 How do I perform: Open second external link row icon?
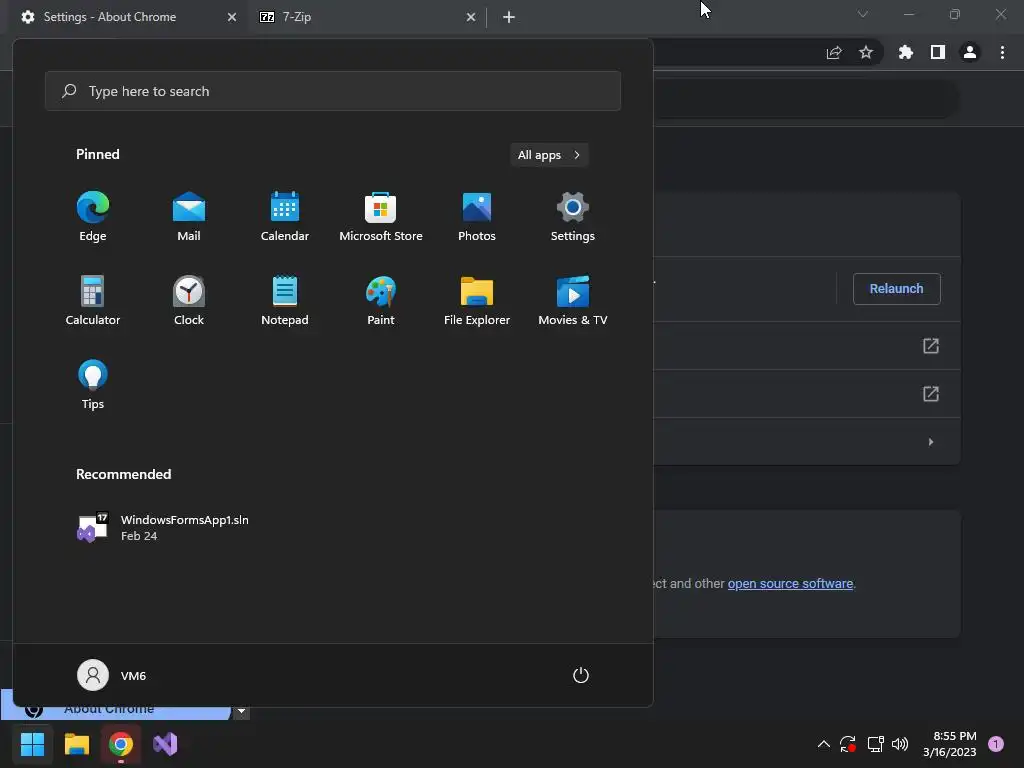(931, 394)
